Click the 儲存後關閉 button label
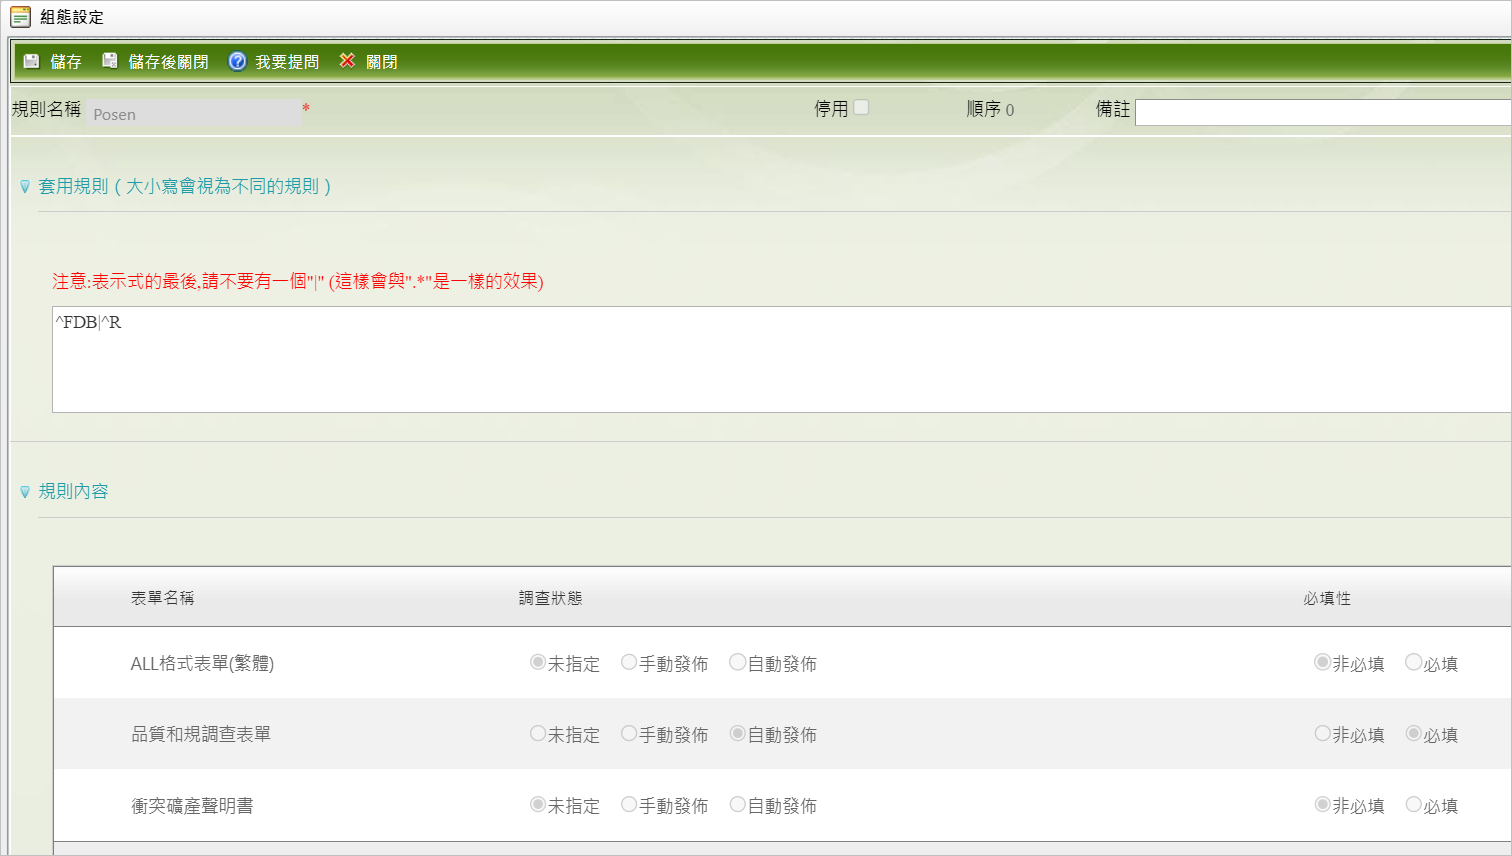1512x856 pixels. (168, 62)
